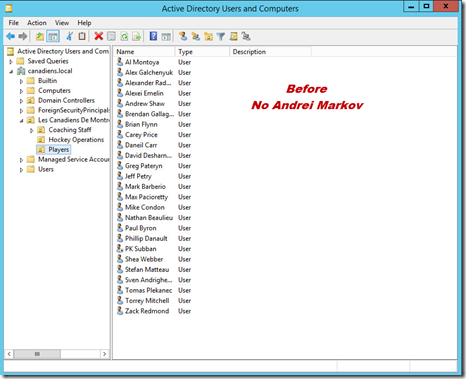Click the Cut scissors icon
The width and height of the screenshot is (466, 379).
pos(69,36)
